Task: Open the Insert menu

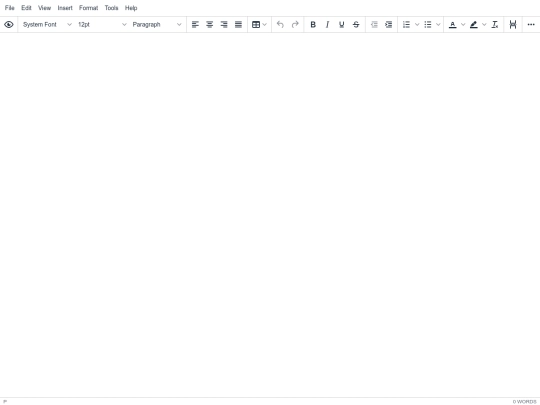Action: [65, 8]
